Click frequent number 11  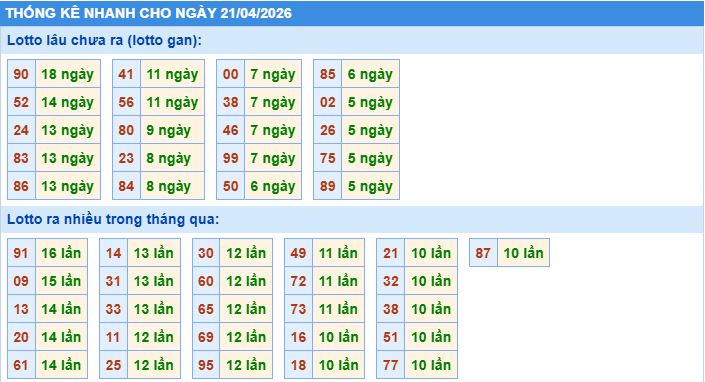pos(114,337)
